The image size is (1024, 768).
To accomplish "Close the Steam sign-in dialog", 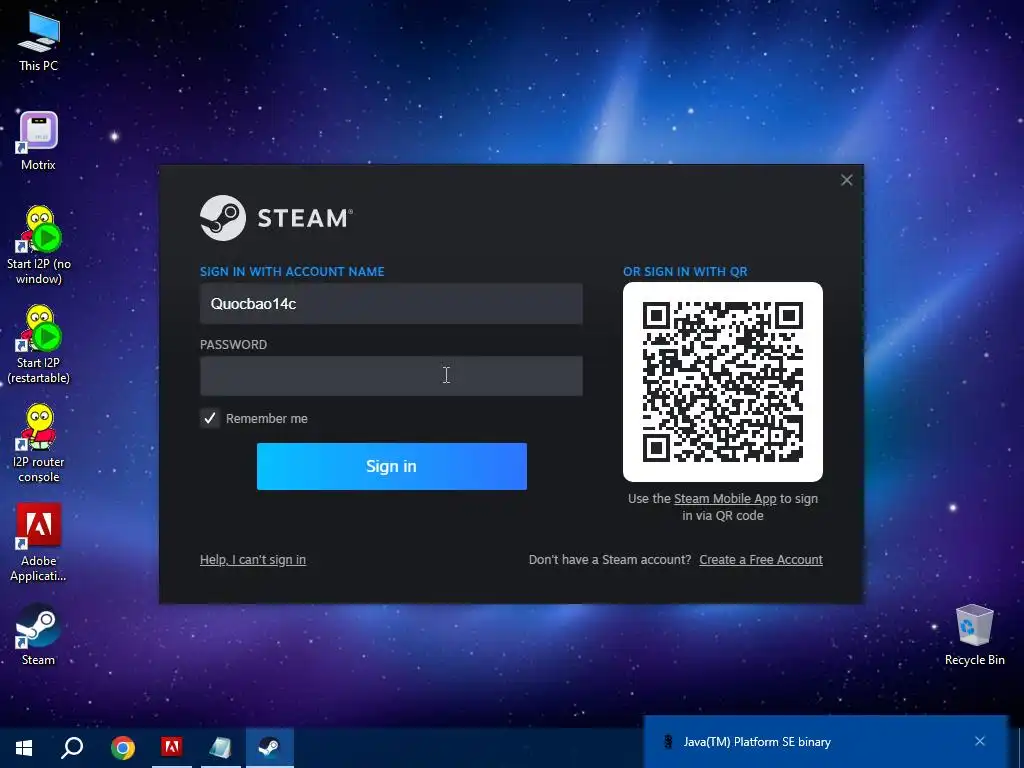I will (x=846, y=180).
